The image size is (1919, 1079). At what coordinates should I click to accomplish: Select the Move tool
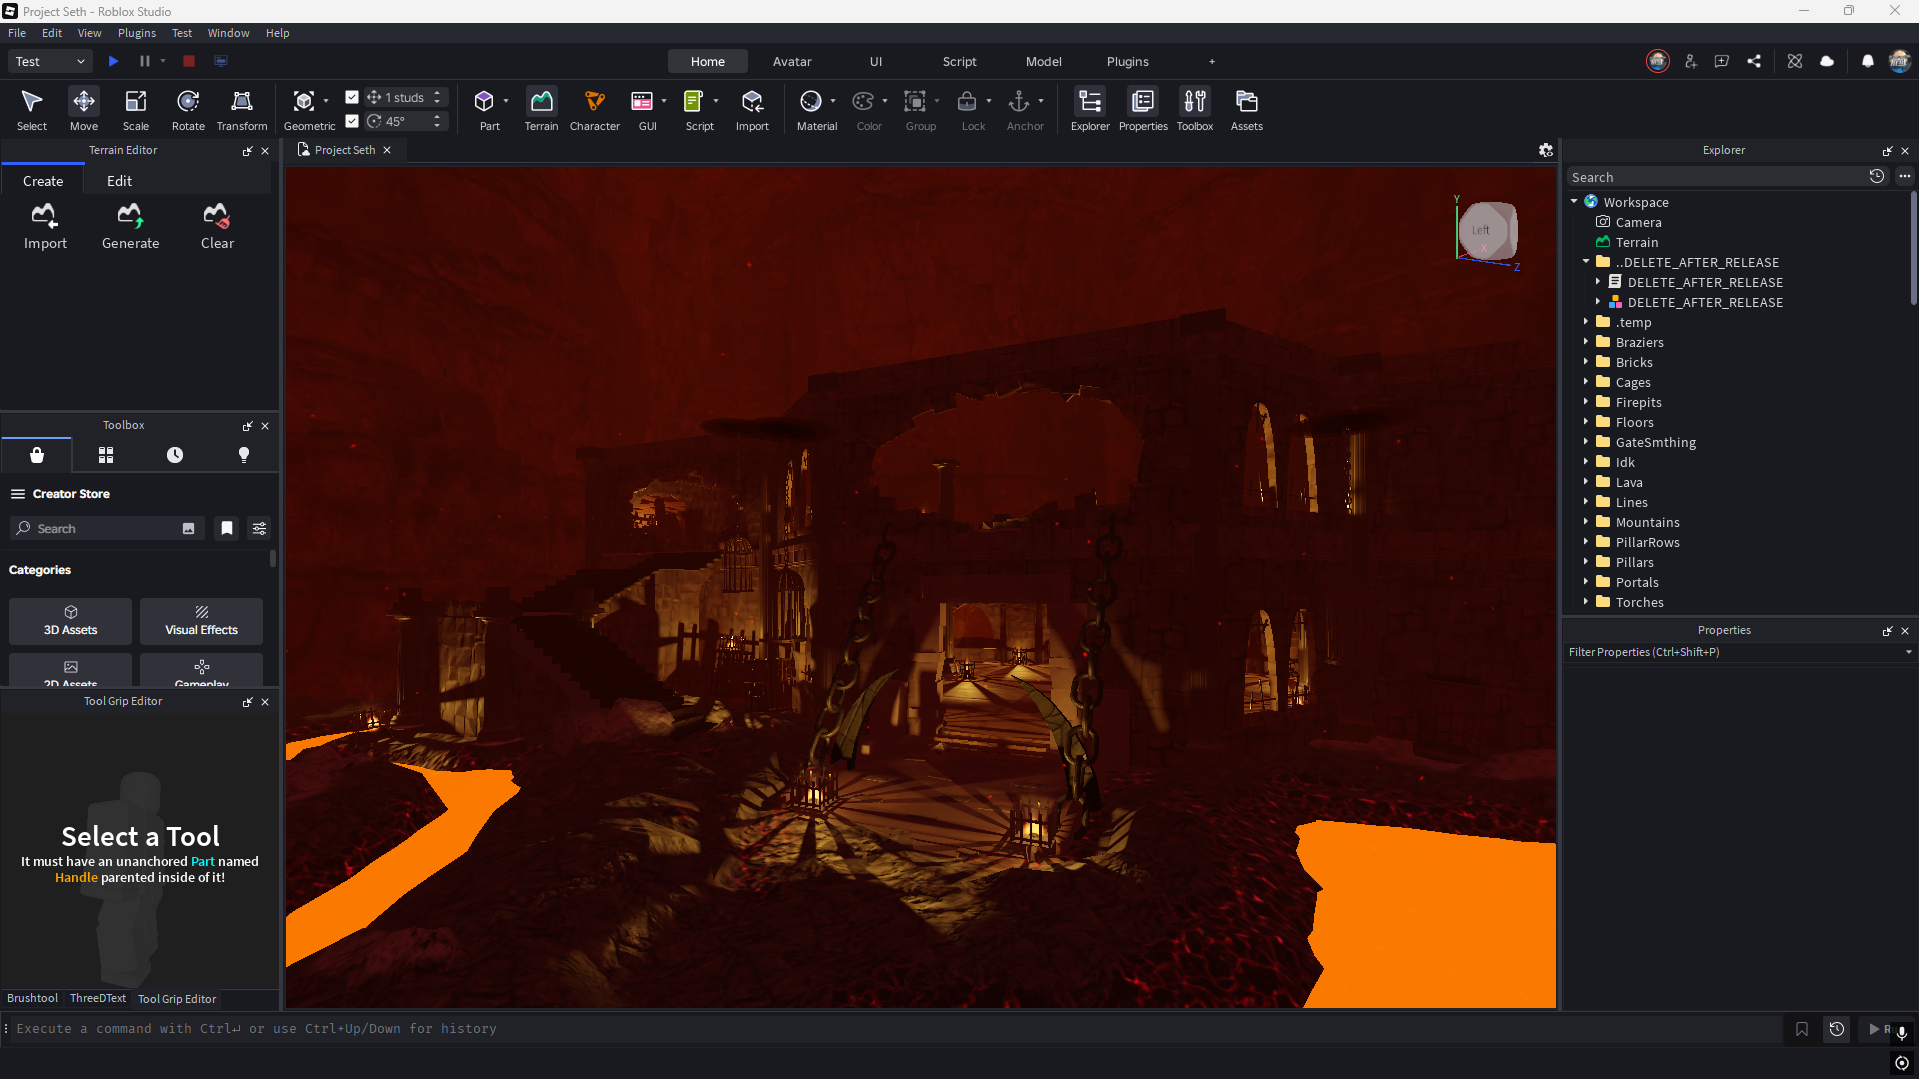coord(84,109)
